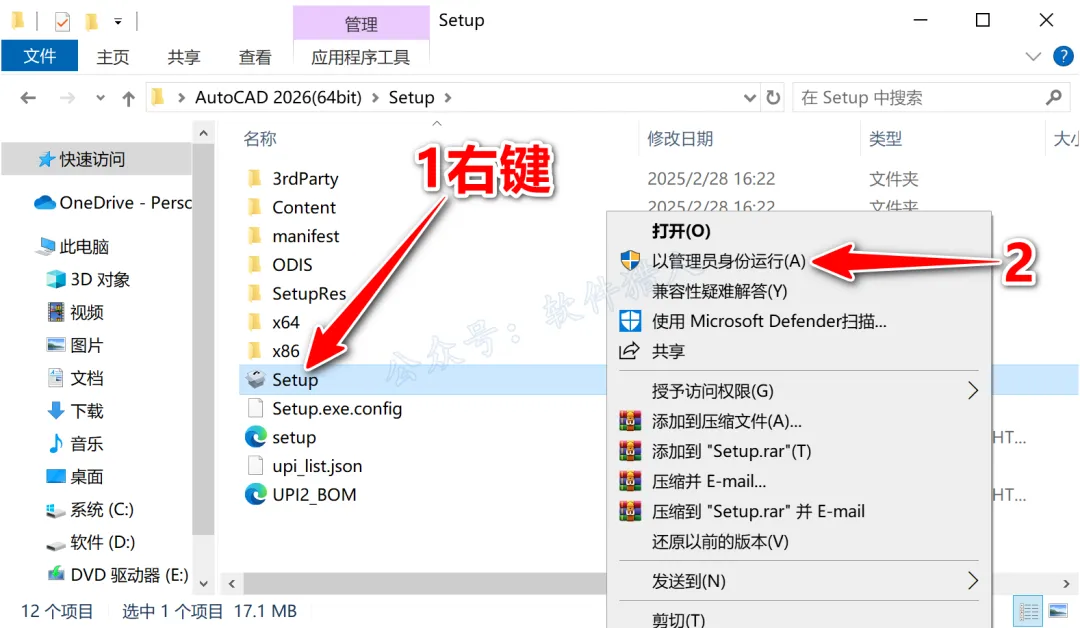The width and height of the screenshot is (1080, 628).
Task: Click the Back navigation arrow
Action: (x=28, y=98)
